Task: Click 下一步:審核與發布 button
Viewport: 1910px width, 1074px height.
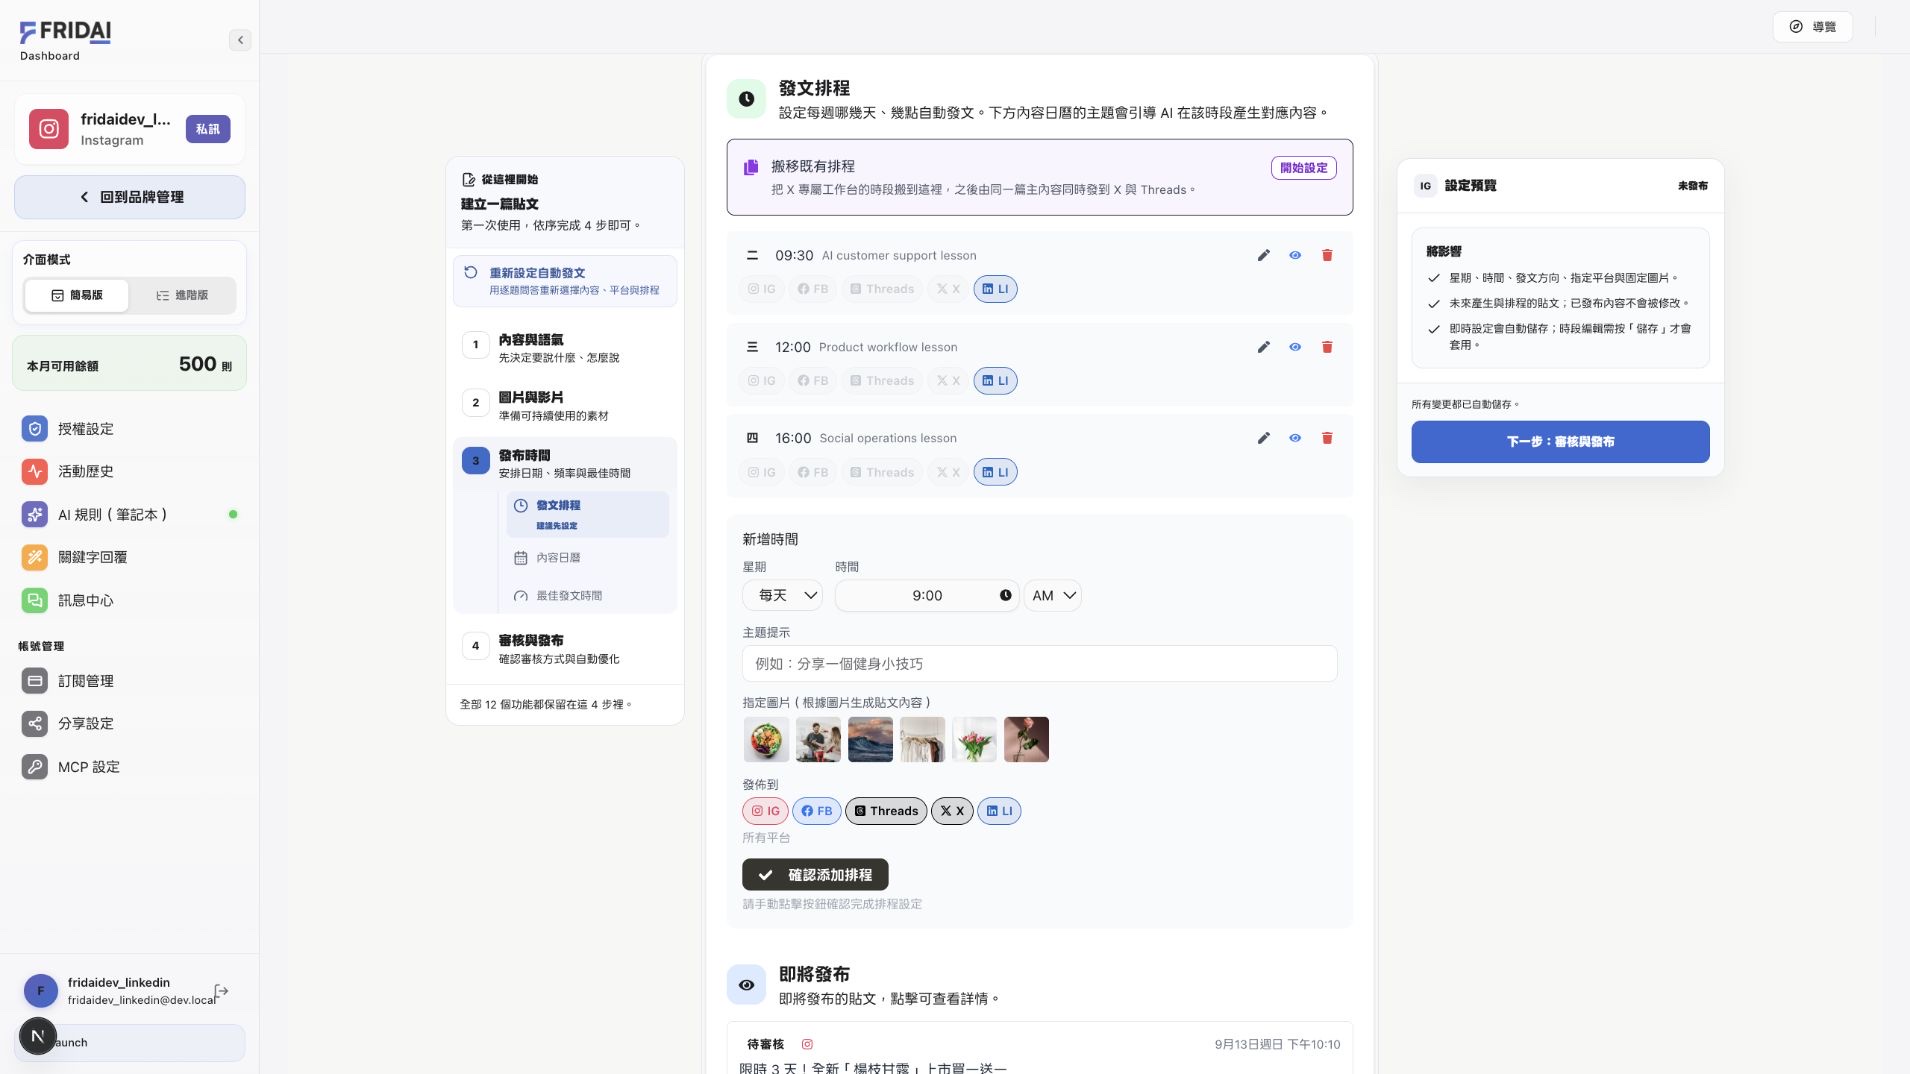Action: coord(1560,442)
